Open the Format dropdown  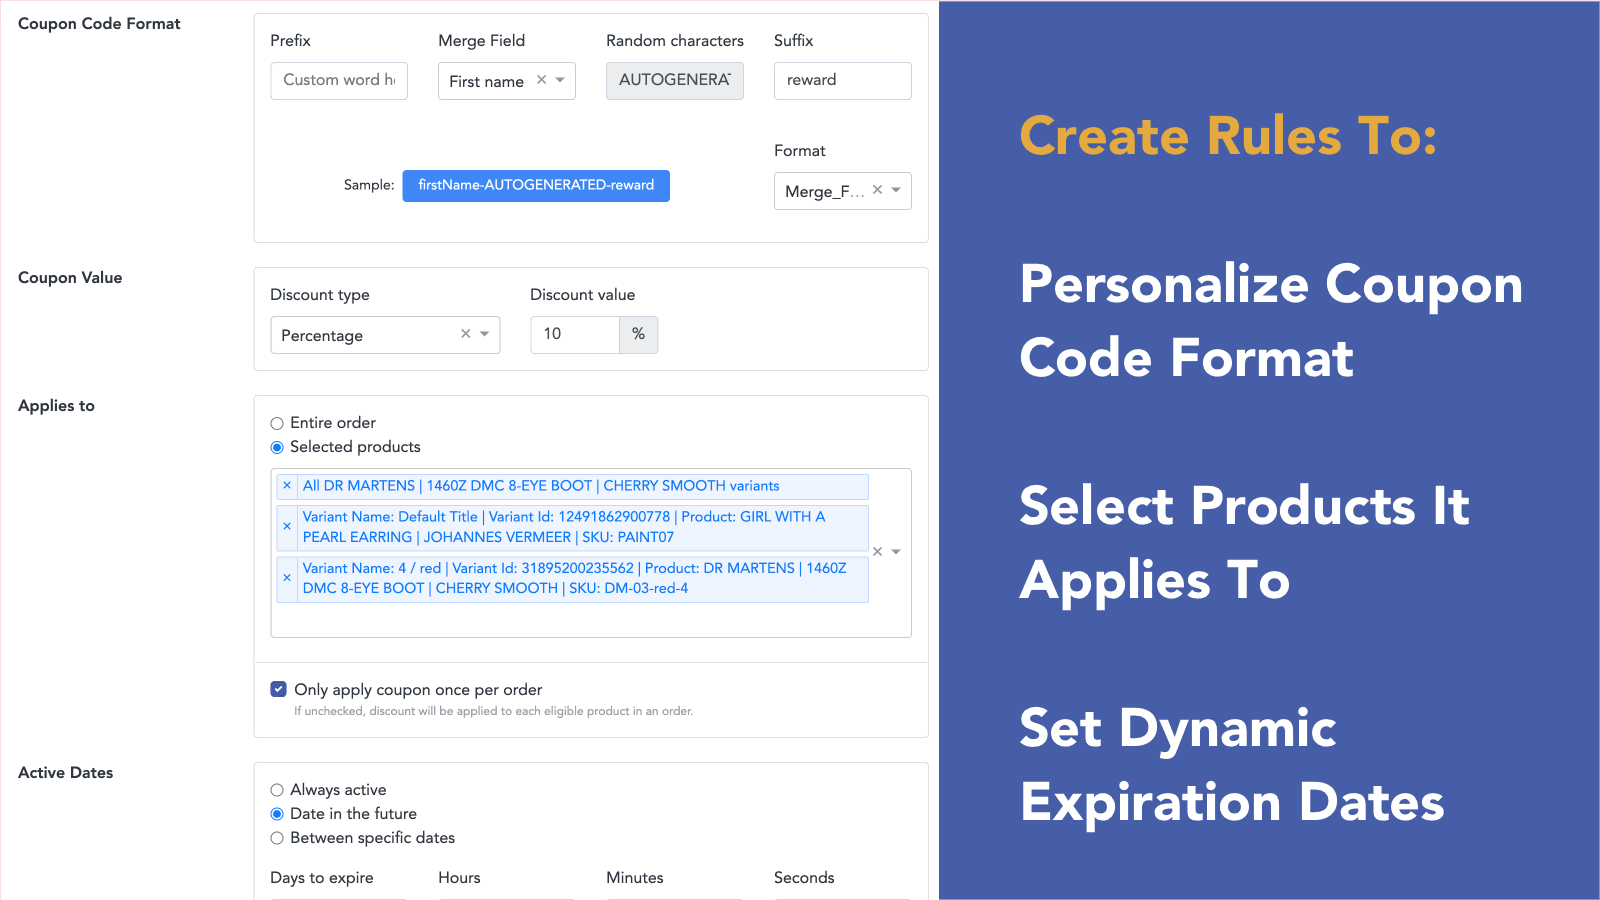pos(897,190)
